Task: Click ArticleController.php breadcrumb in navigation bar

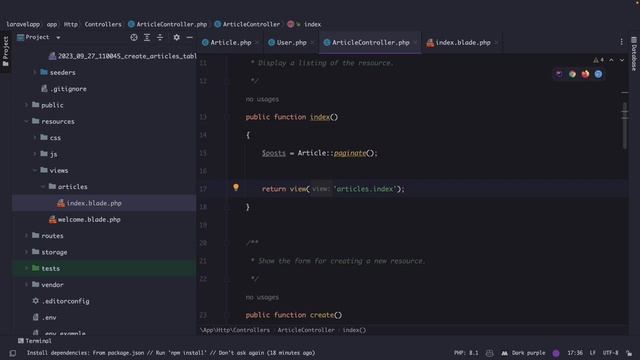Action: 168,24
